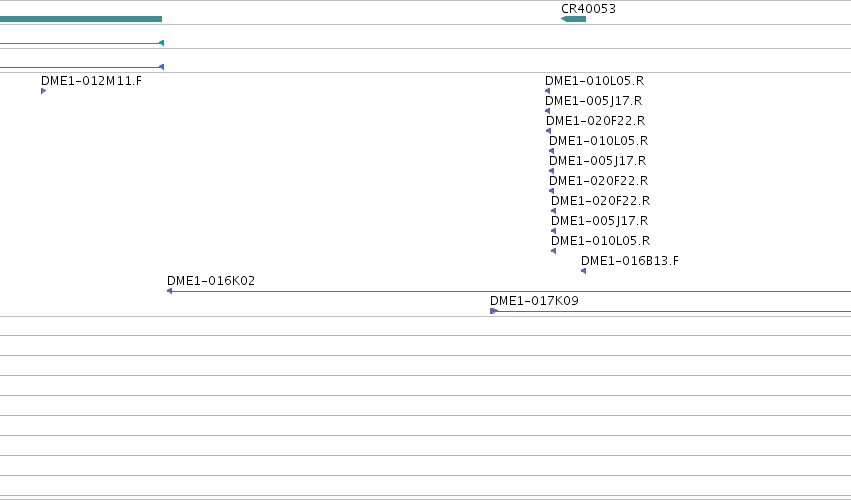Click the DME1-017K09 label
The image size is (851, 500).
pos(534,301)
